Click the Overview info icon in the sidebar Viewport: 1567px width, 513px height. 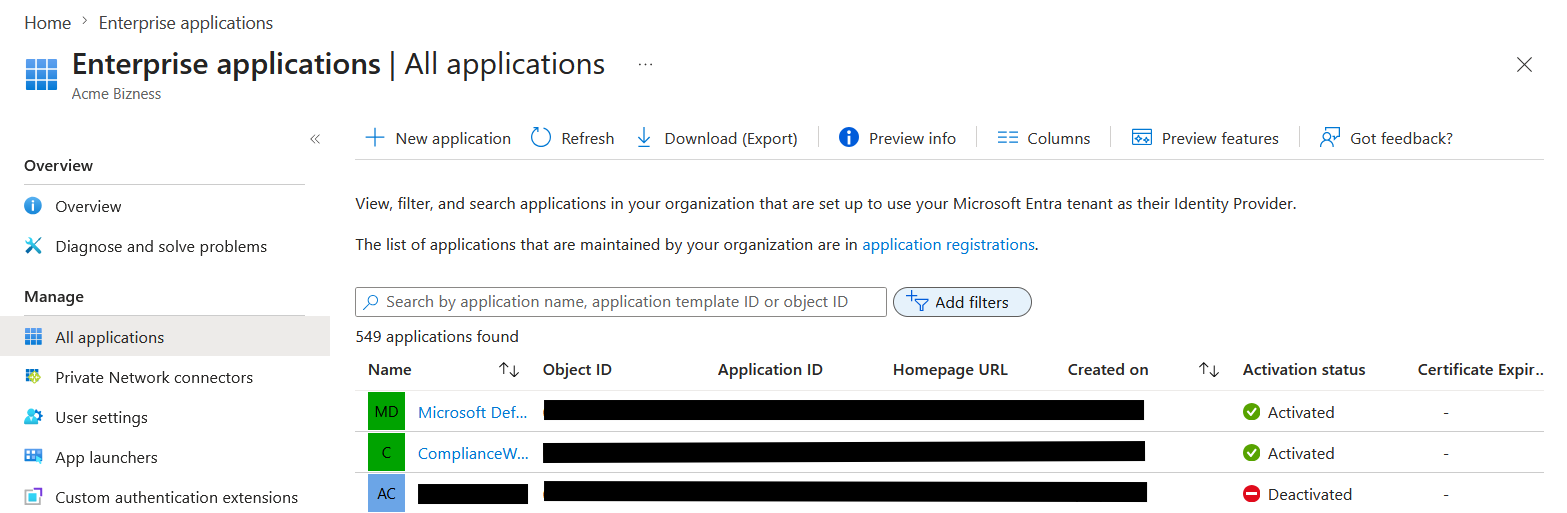click(x=33, y=205)
